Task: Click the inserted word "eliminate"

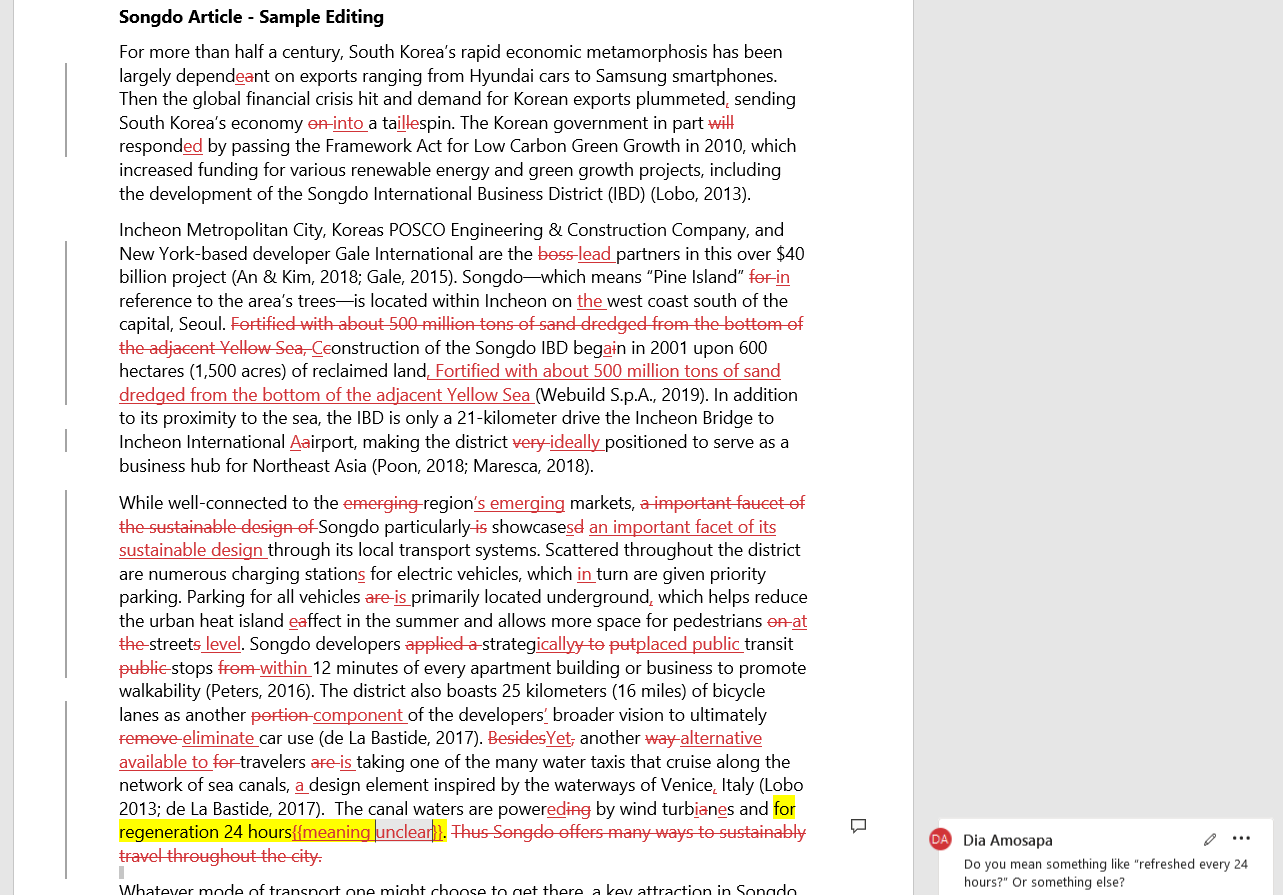Action: point(218,738)
